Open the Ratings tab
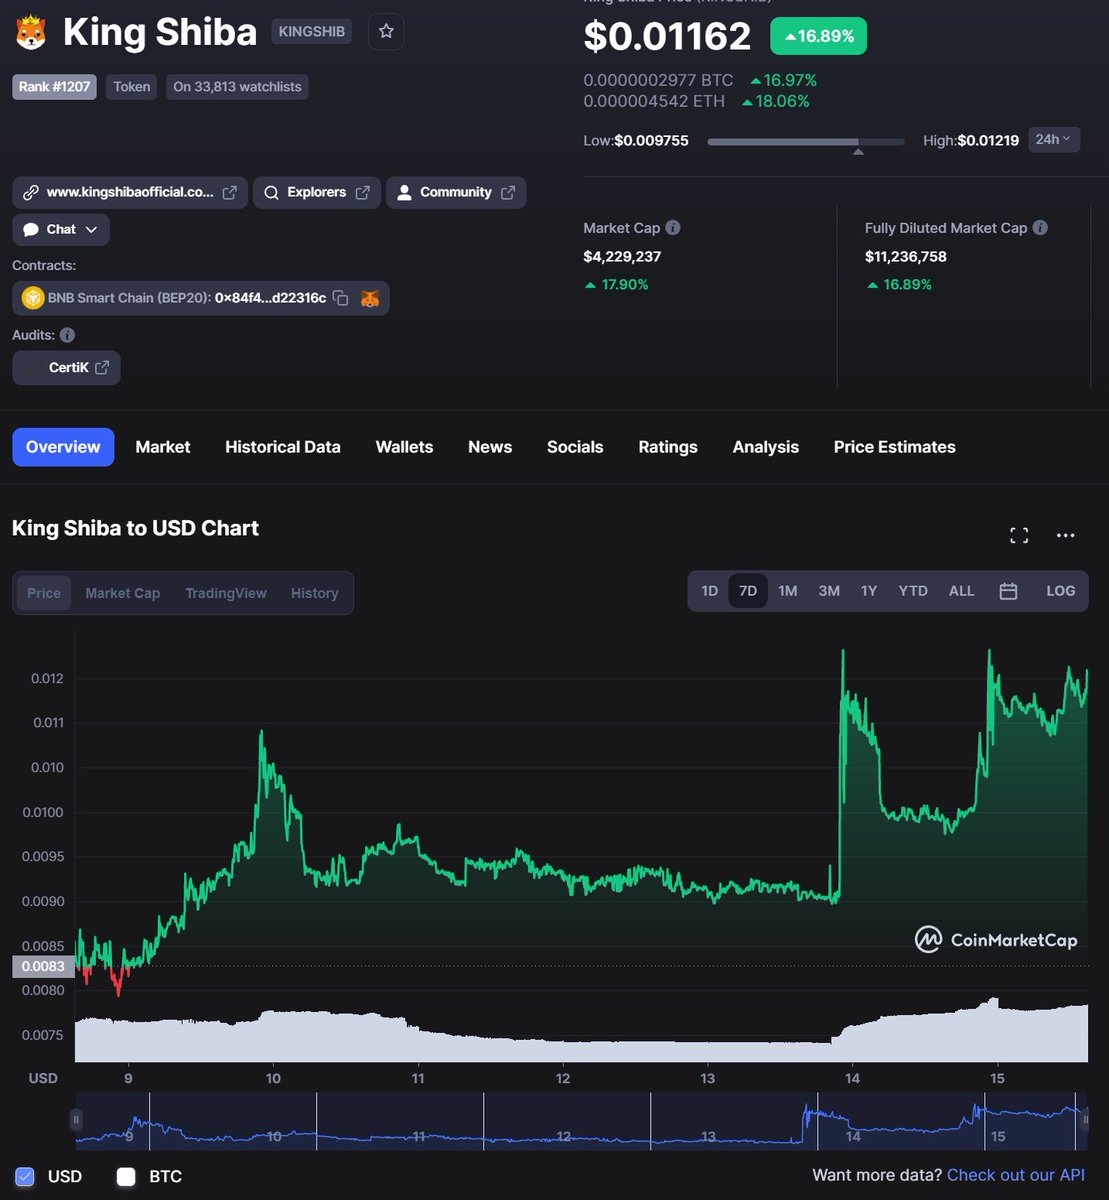 click(x=668, y=447)
